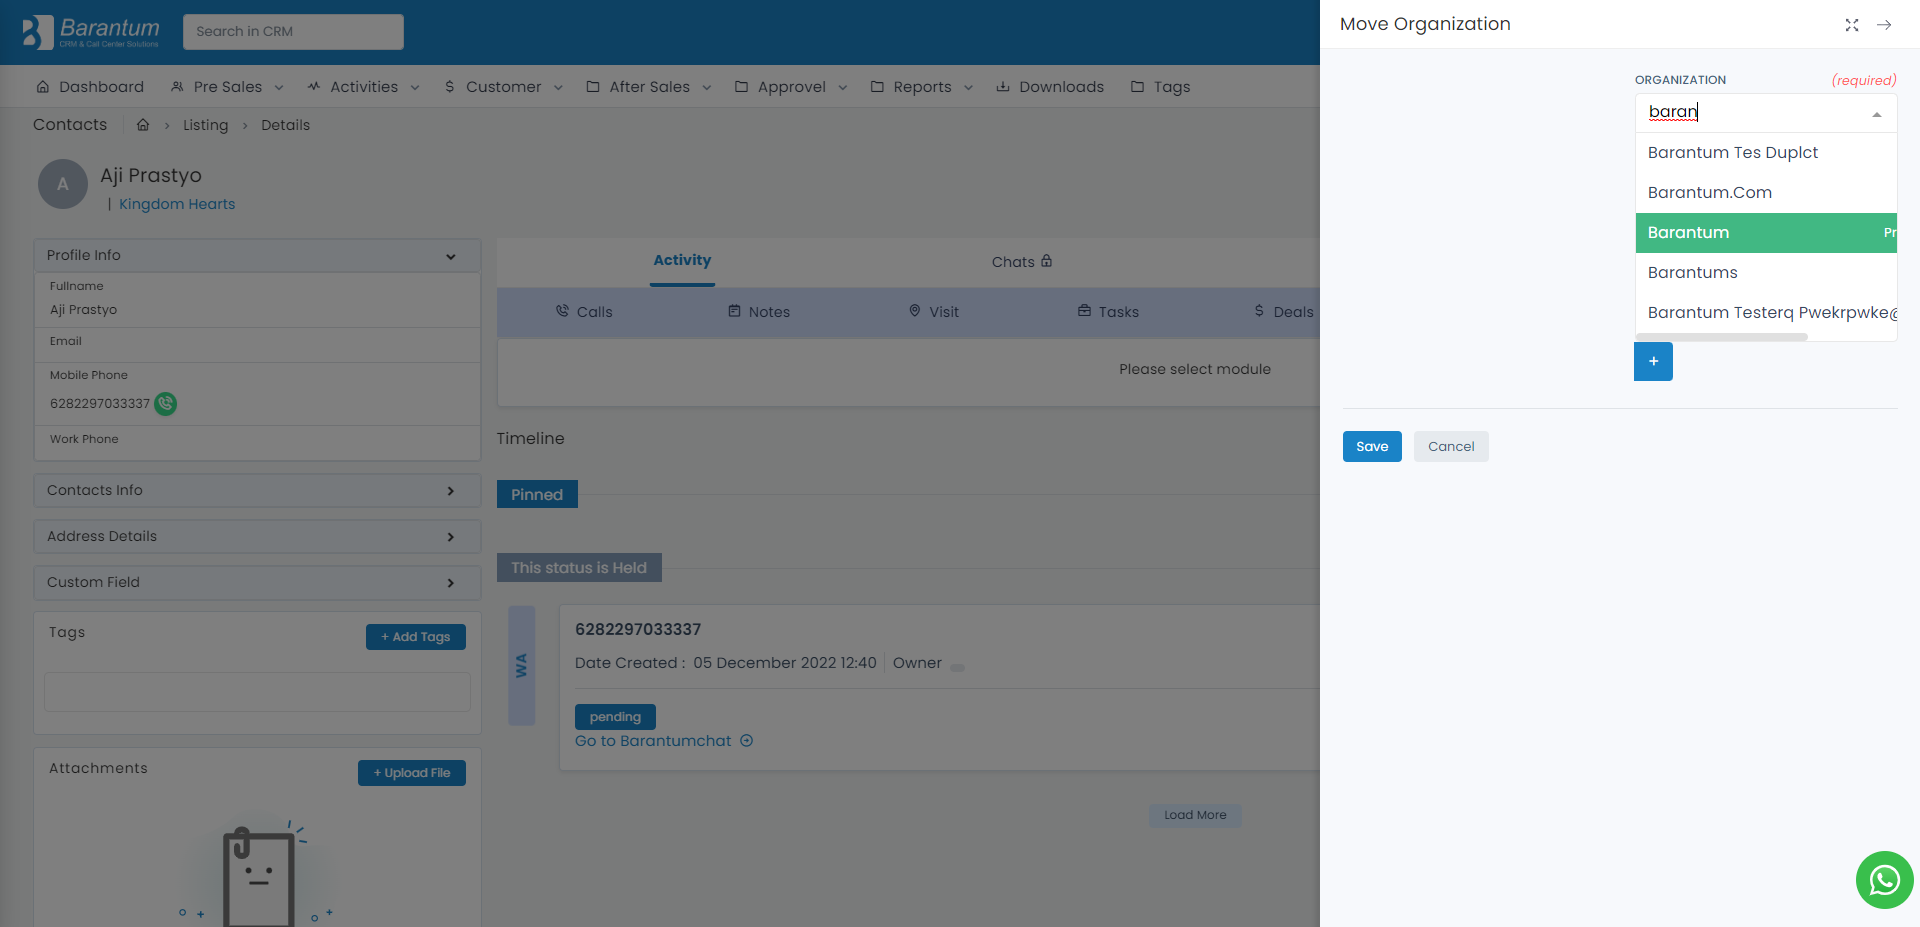Image resolution: width=1920 pixels, height=927 pixels.
Task: Open the Activities menu
Action: coord(363,87)
